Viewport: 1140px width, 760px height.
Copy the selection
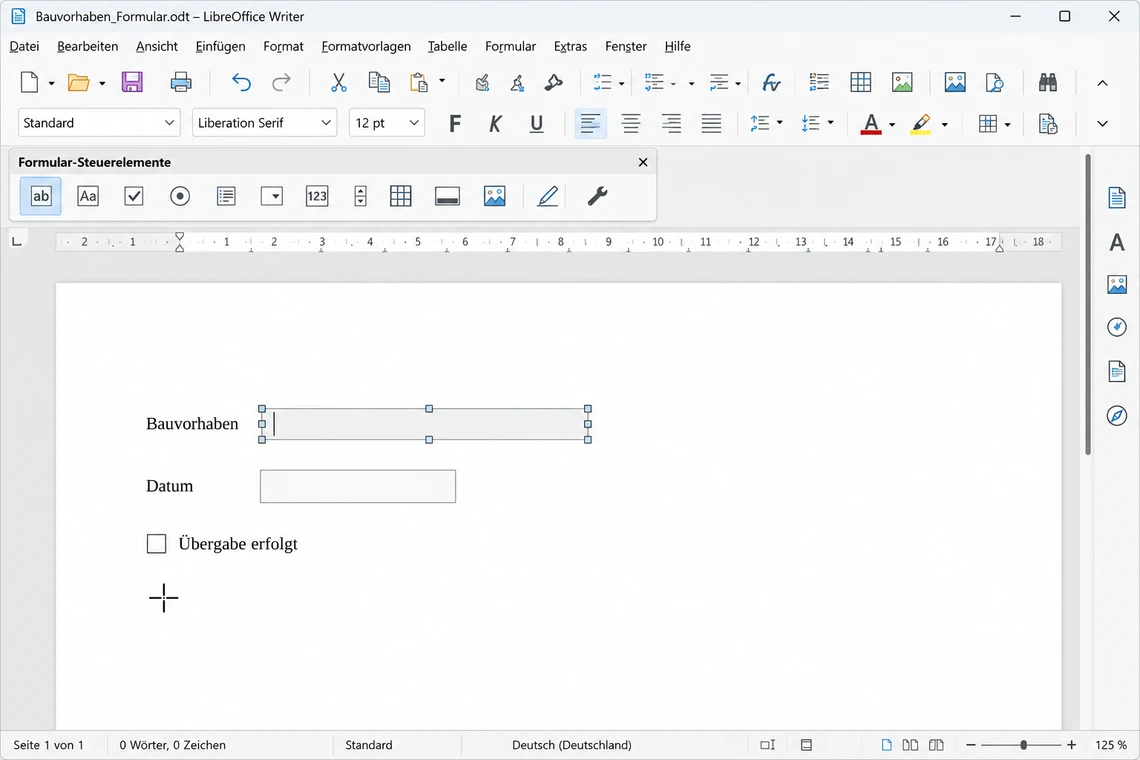pyautogui.click(x=379, y=83)
